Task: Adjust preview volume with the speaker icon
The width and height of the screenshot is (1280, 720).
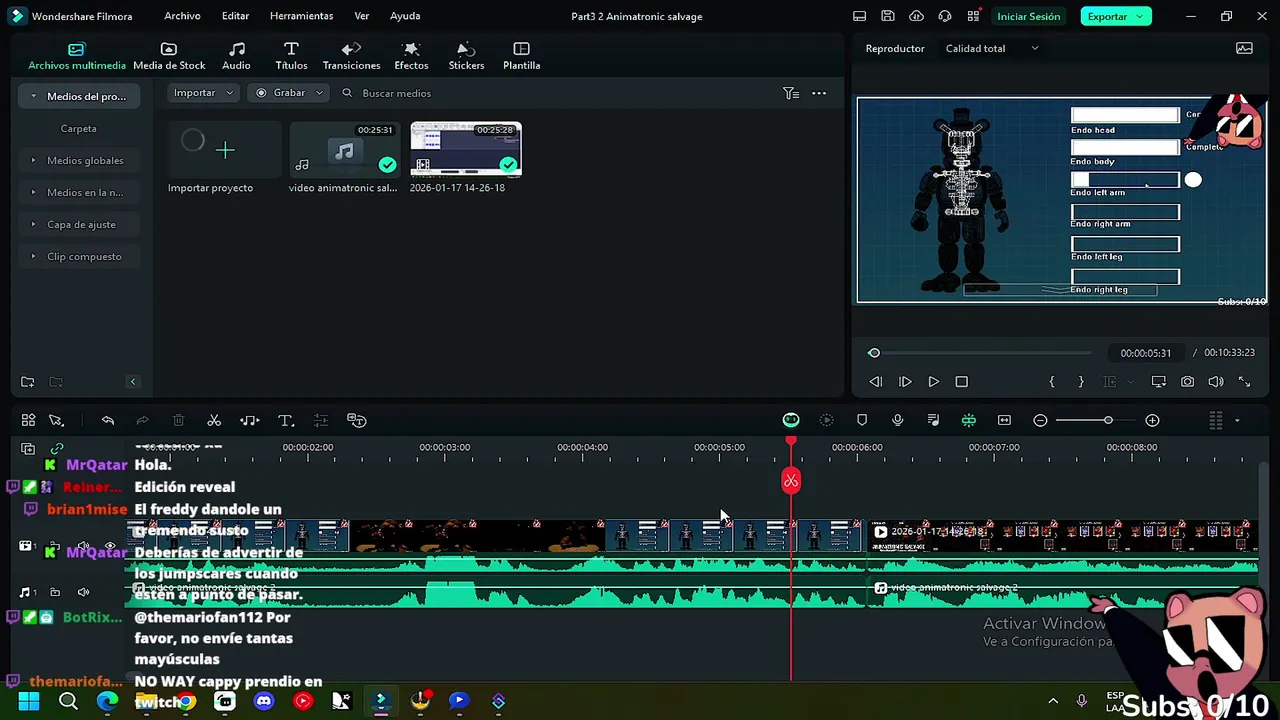Action: [1216, 382]
